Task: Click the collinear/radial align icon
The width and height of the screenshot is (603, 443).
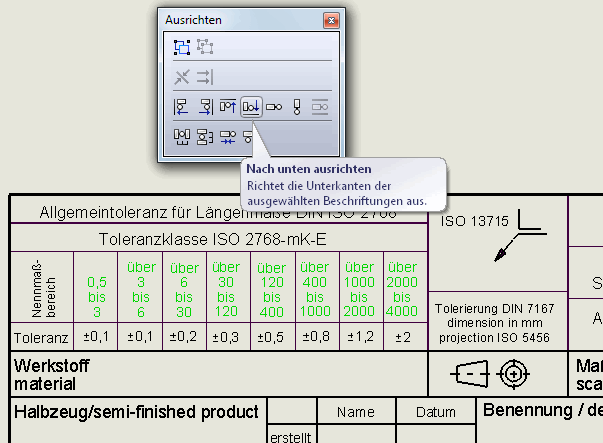Action: pyautogui.click(x=182, y=77)
